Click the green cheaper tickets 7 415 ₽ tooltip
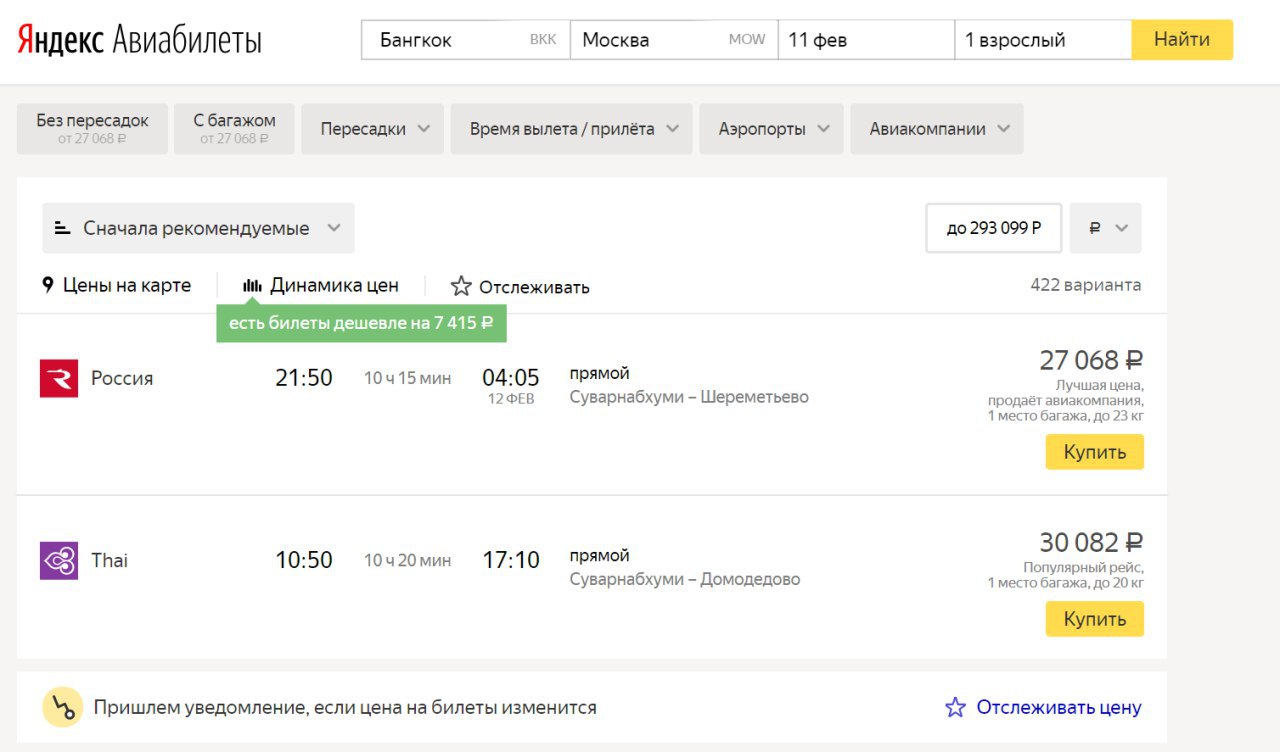Image resolution: width=1280 pixels, height=752 pixels. point(361,323)
